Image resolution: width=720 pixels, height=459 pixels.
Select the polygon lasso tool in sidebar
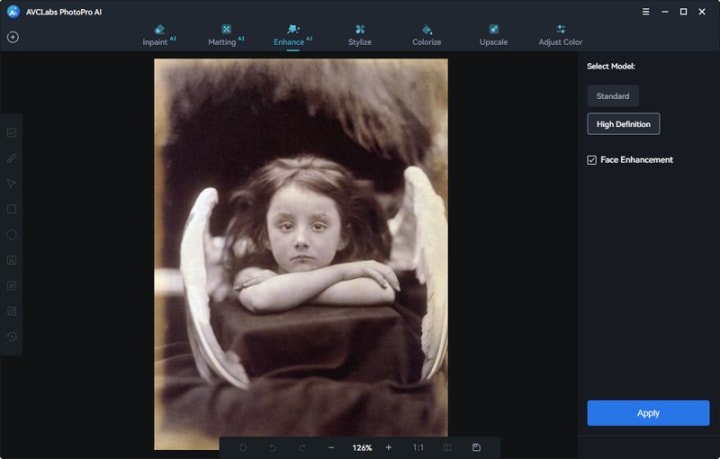(x=11, y=184)
